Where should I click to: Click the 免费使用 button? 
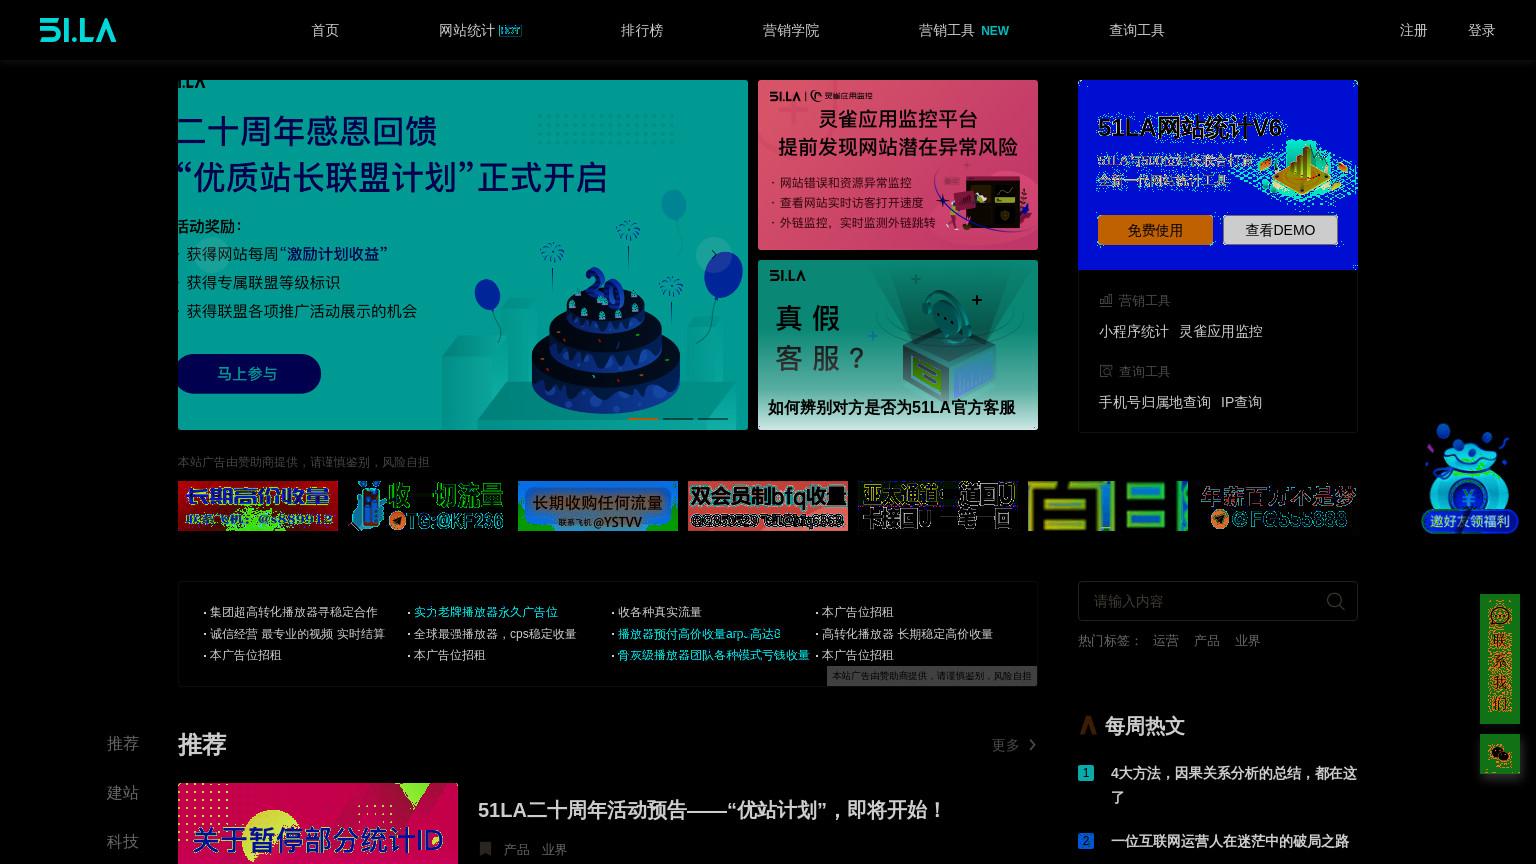1155,230
